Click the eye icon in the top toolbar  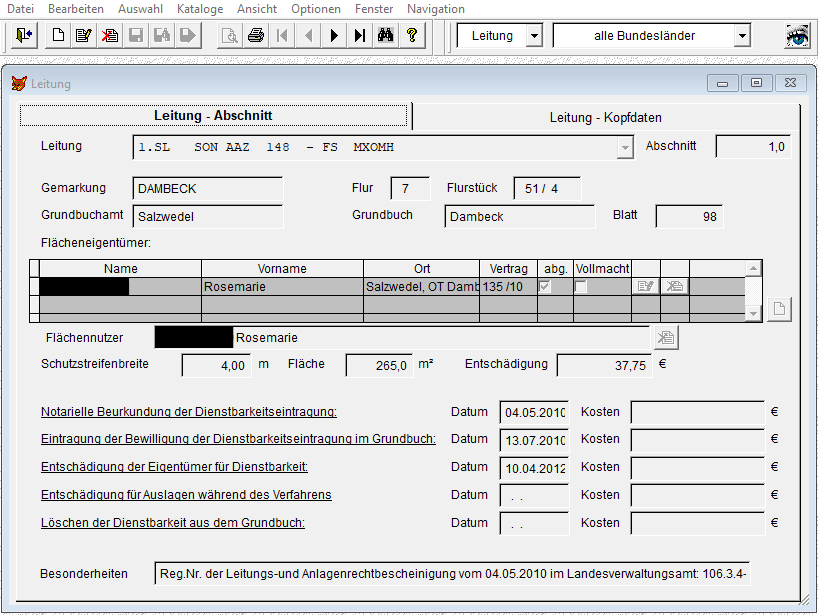pyautogui.click(x=797, y=36)
